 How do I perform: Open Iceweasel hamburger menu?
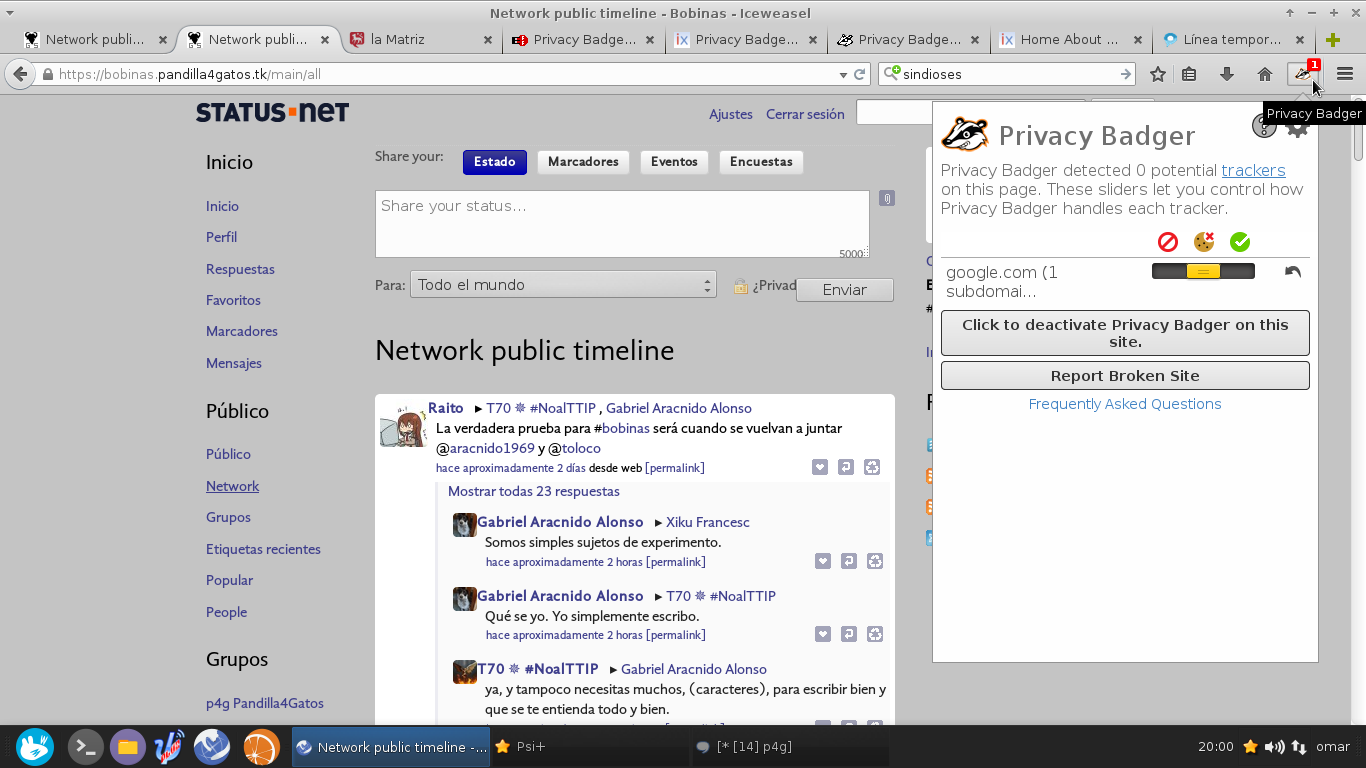pyautogui.click(x=1345, y=74)
